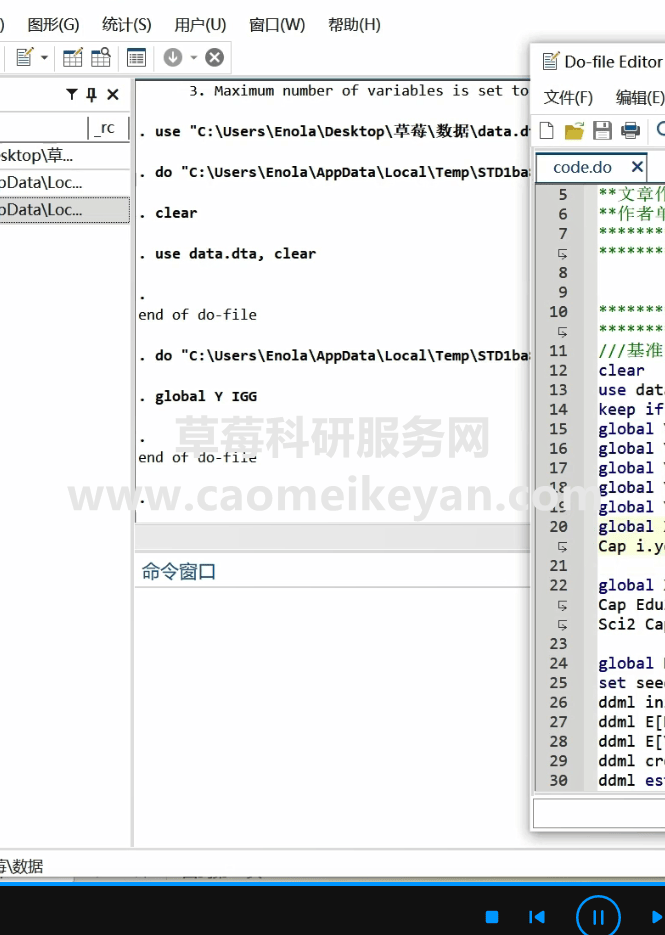Open the Data Editor in browse mode
Screen dimensions: 665x935
click(x=101, y=58)
